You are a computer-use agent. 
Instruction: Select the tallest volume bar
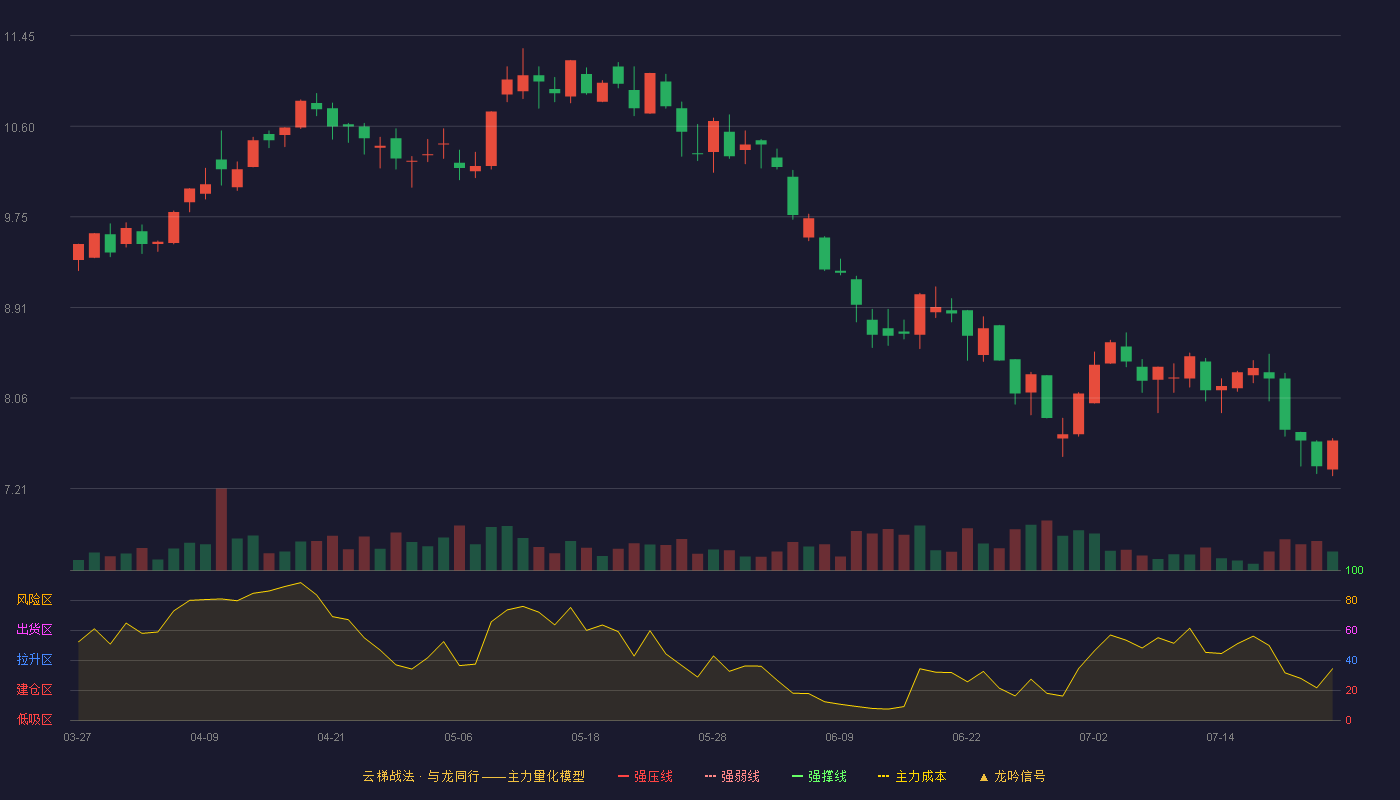221,529
